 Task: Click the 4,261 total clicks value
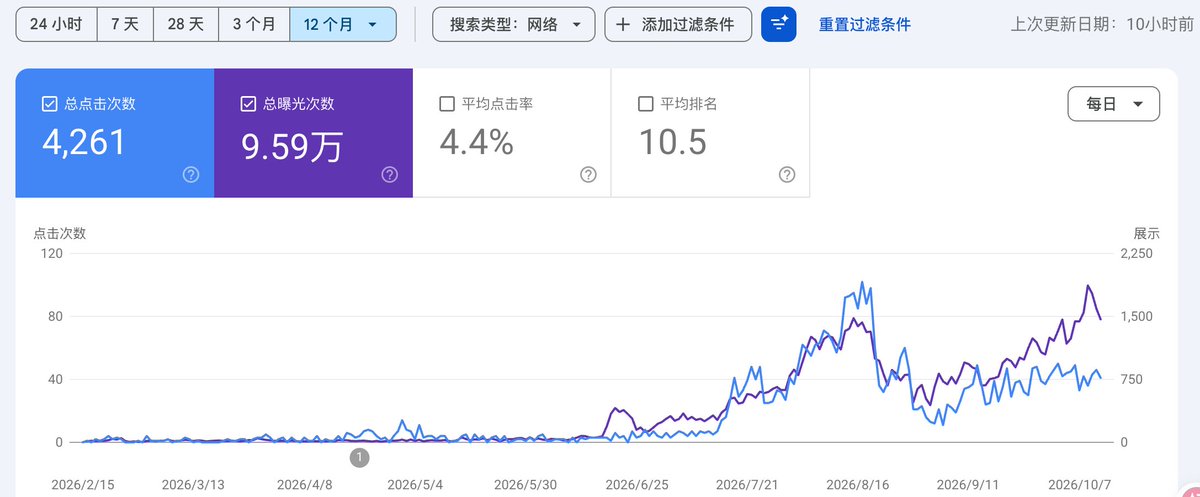point(84,142)
